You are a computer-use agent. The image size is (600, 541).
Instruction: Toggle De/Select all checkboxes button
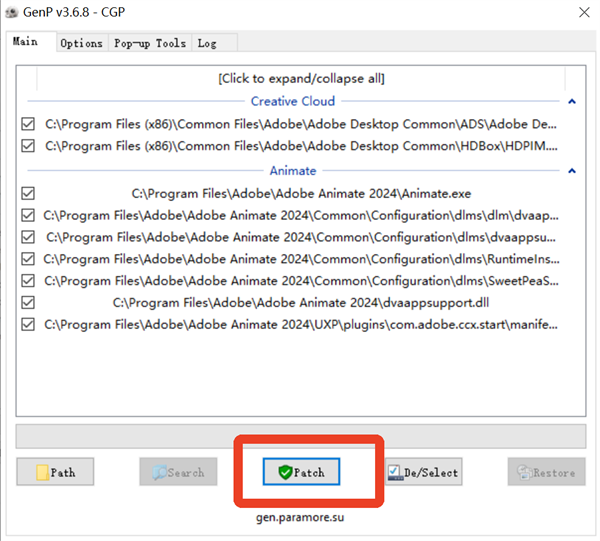click(x=424, y=472)
